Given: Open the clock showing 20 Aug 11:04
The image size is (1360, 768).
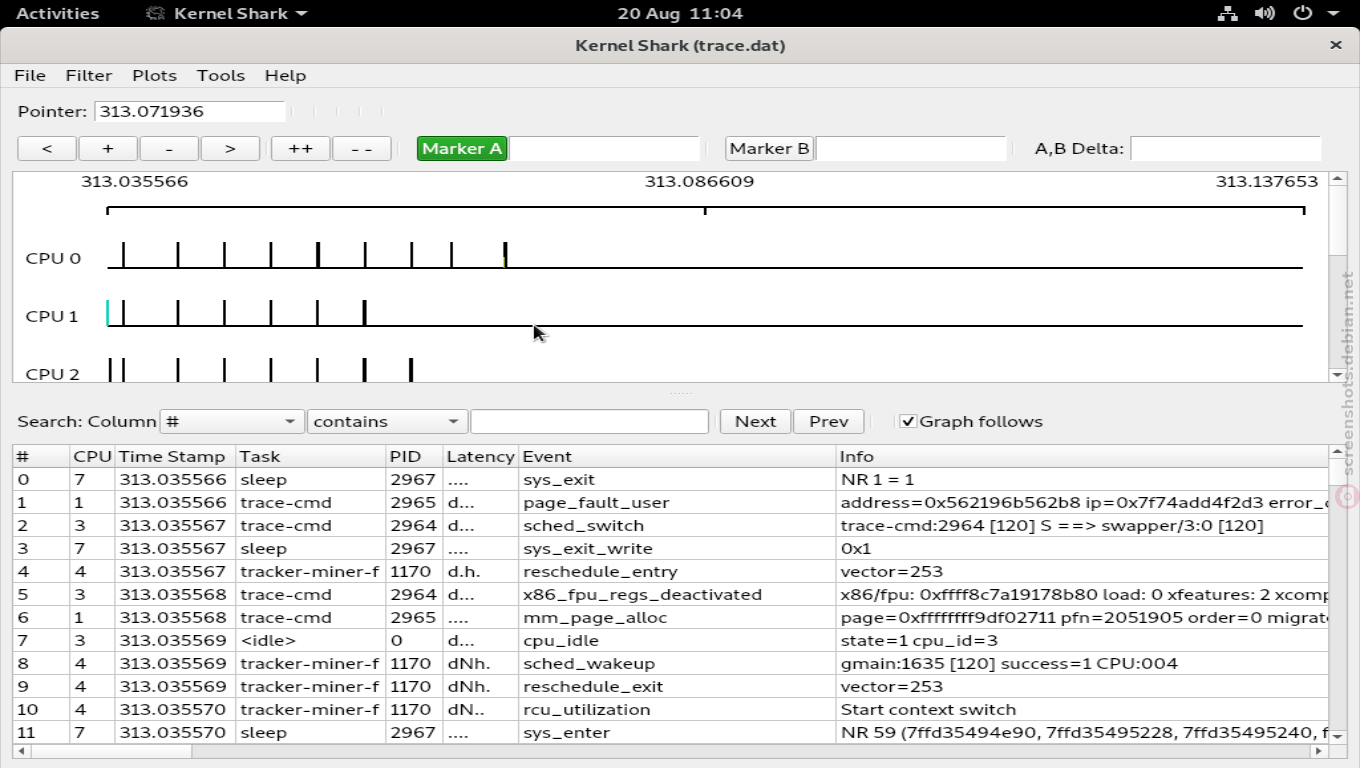Looking at the screenshot, I should (680, 14).
